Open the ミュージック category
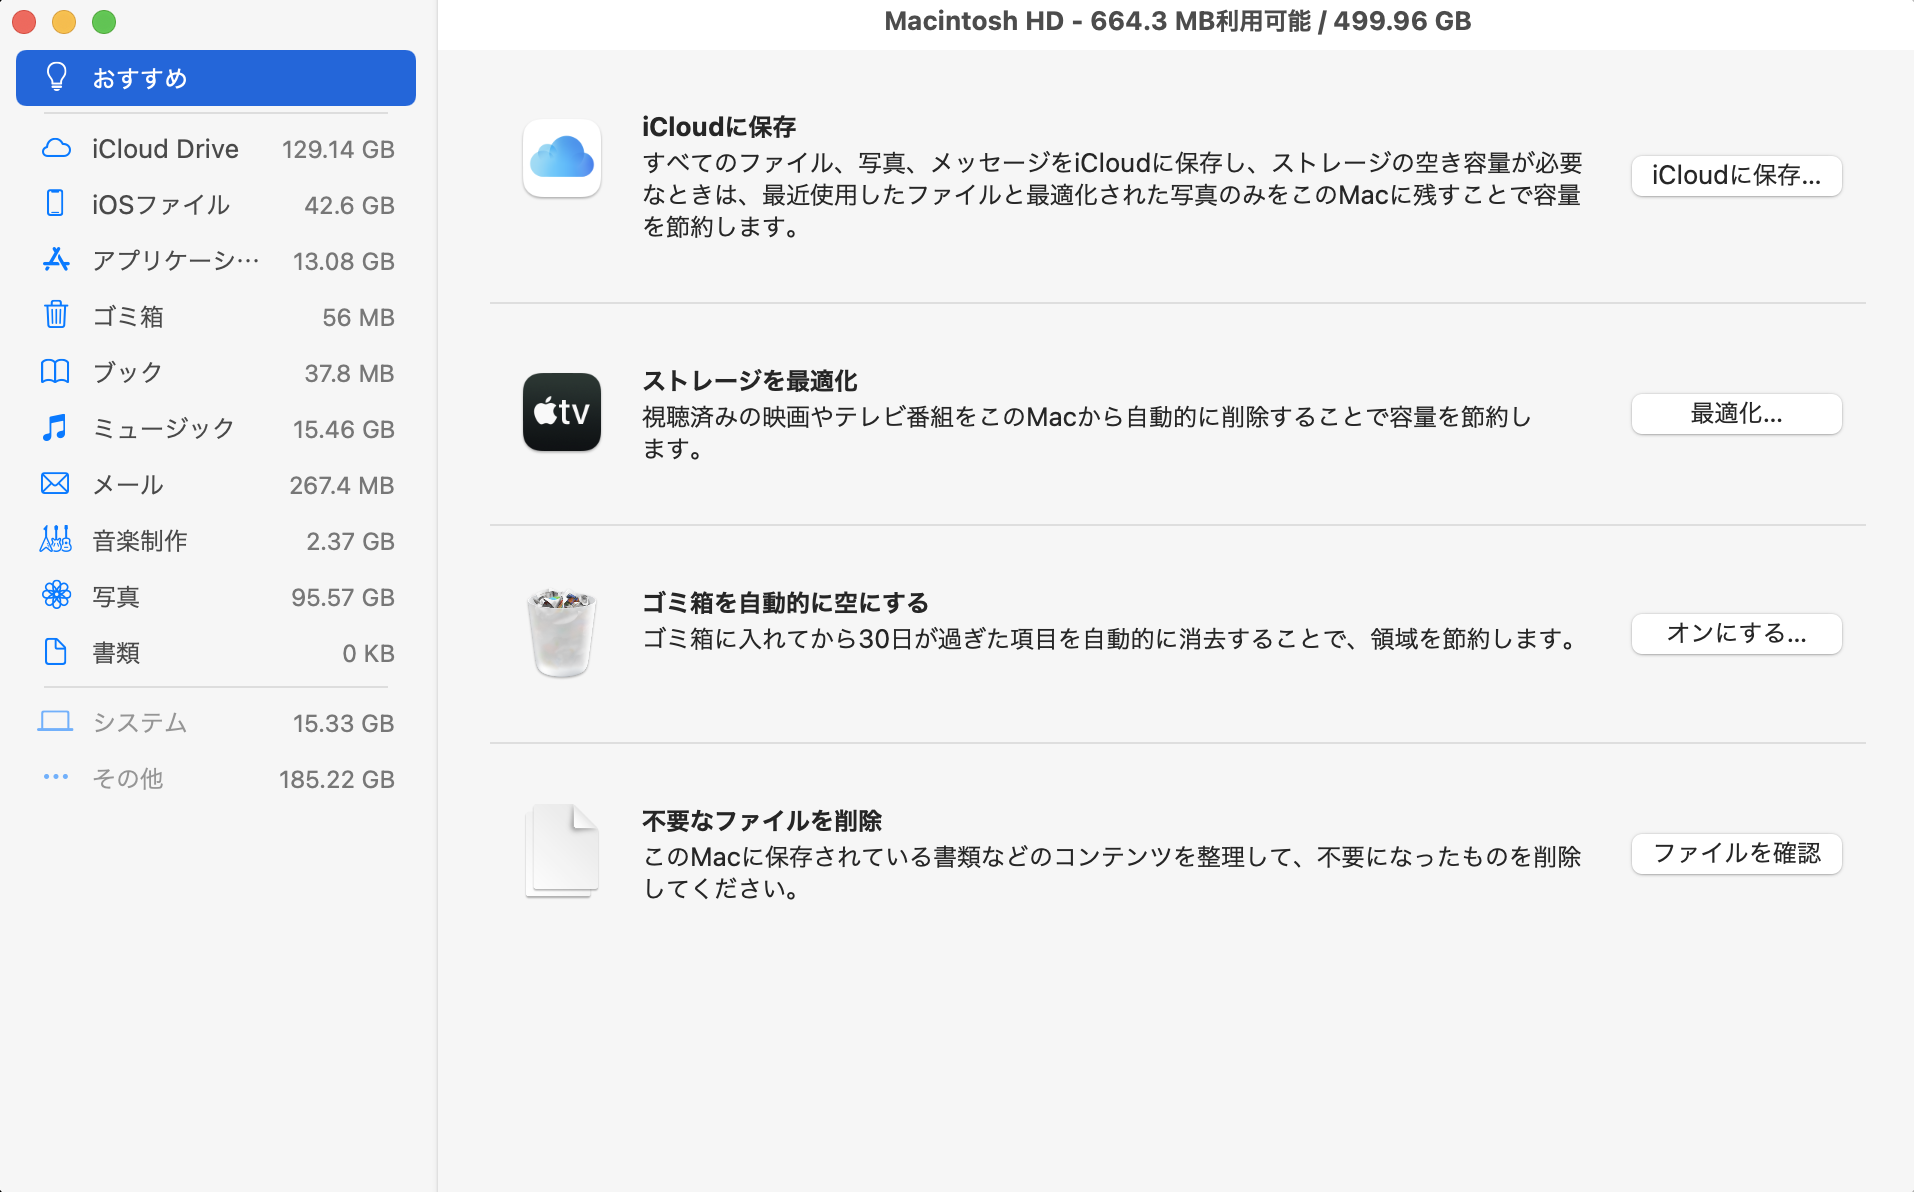Image resolution: width=1914 pixels, height=1192 pixels. point(216,429)
